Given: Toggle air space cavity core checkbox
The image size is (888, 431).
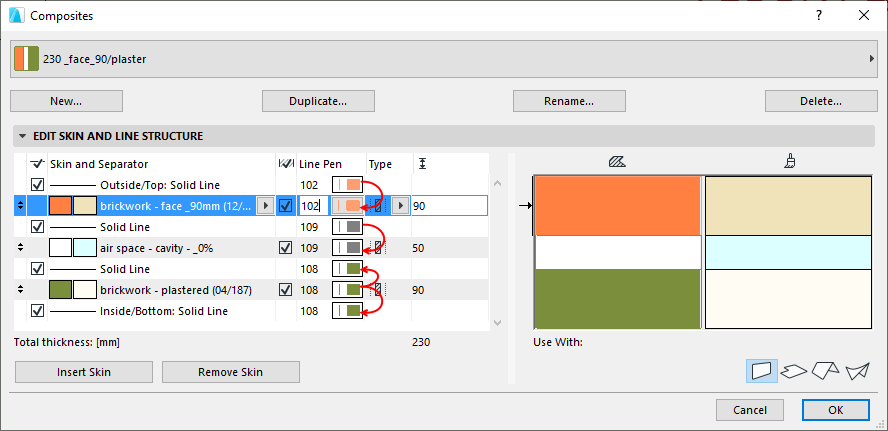Looking at the screenshot, I should pos(286,247).
